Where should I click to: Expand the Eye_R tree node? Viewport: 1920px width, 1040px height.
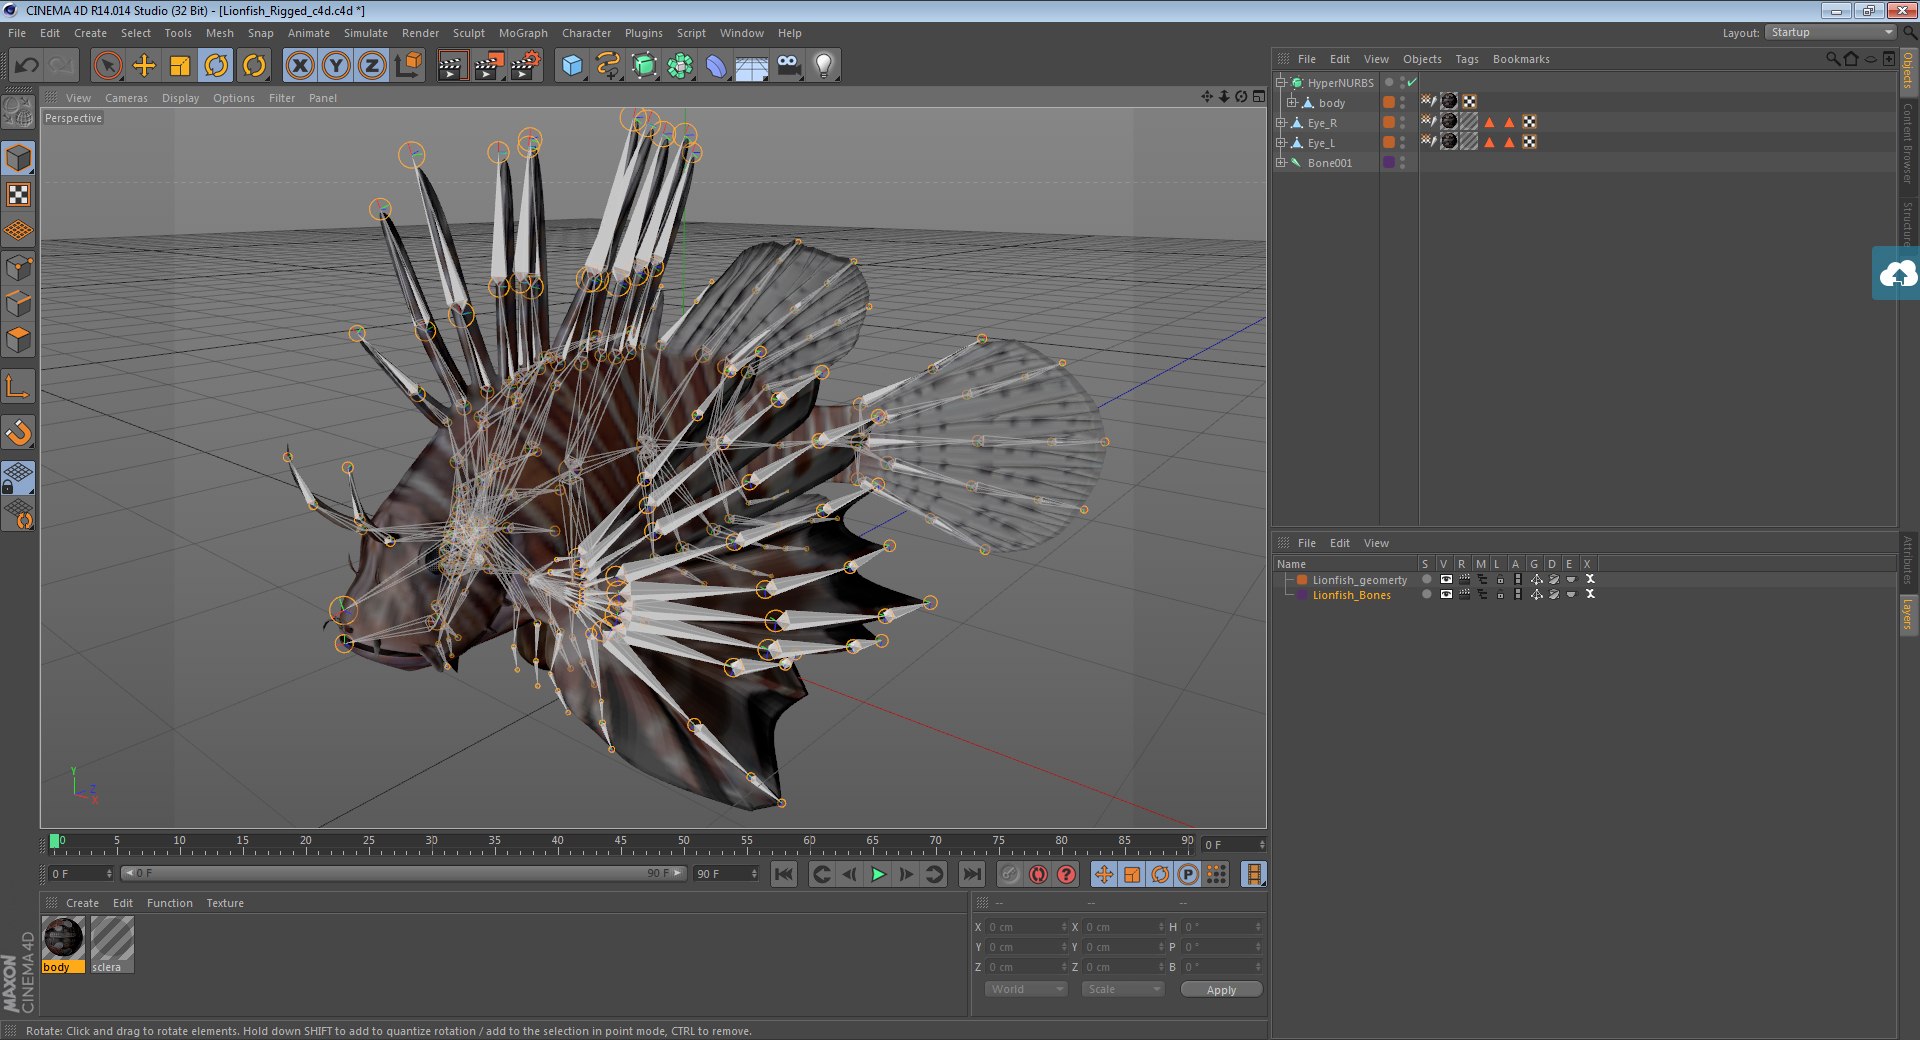pos(1280,123)
